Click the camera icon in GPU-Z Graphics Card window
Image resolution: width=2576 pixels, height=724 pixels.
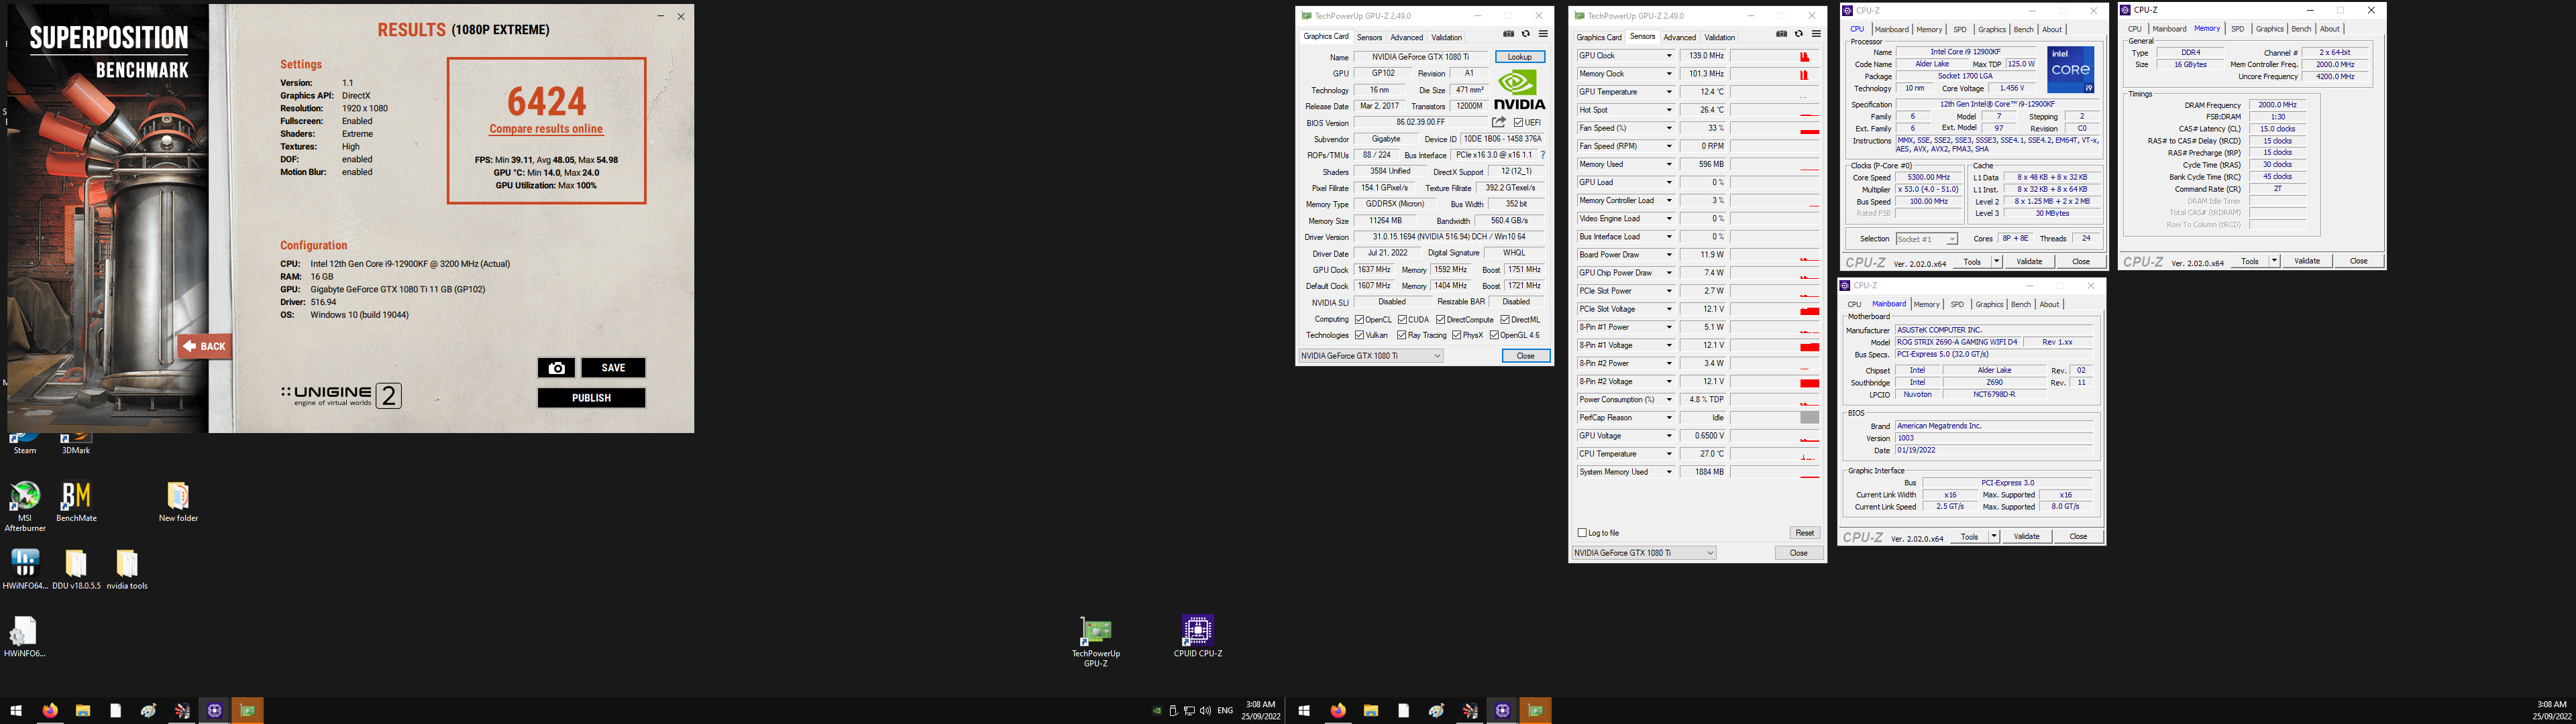pos(1509,34)
